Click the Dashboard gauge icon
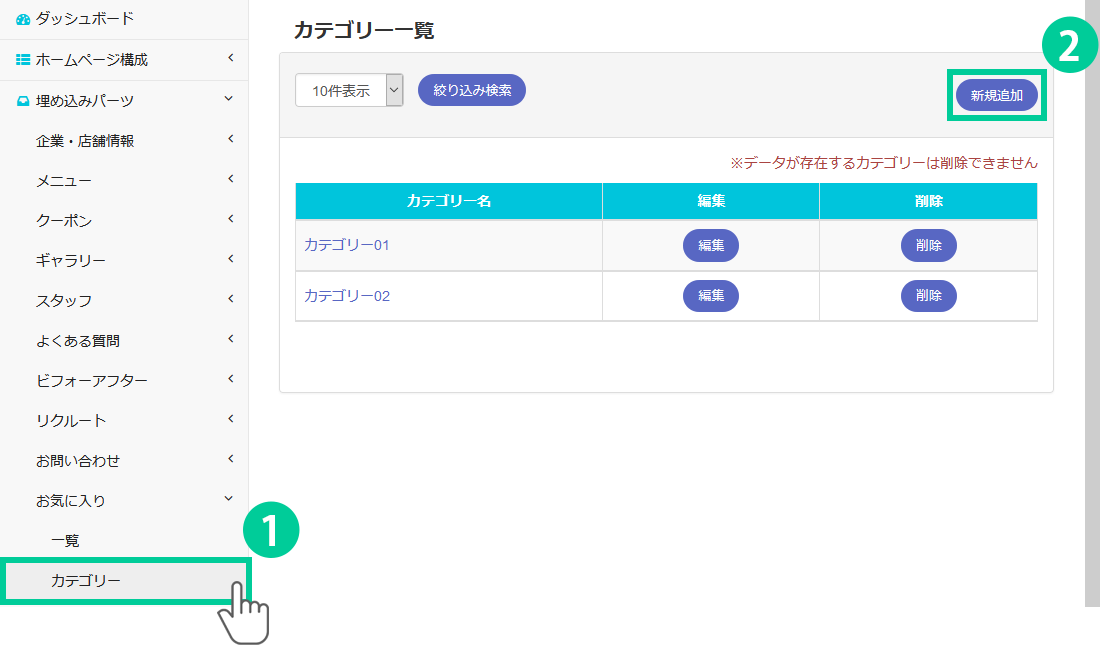This screenshot has width=1100, height=659. coord(23,19)
